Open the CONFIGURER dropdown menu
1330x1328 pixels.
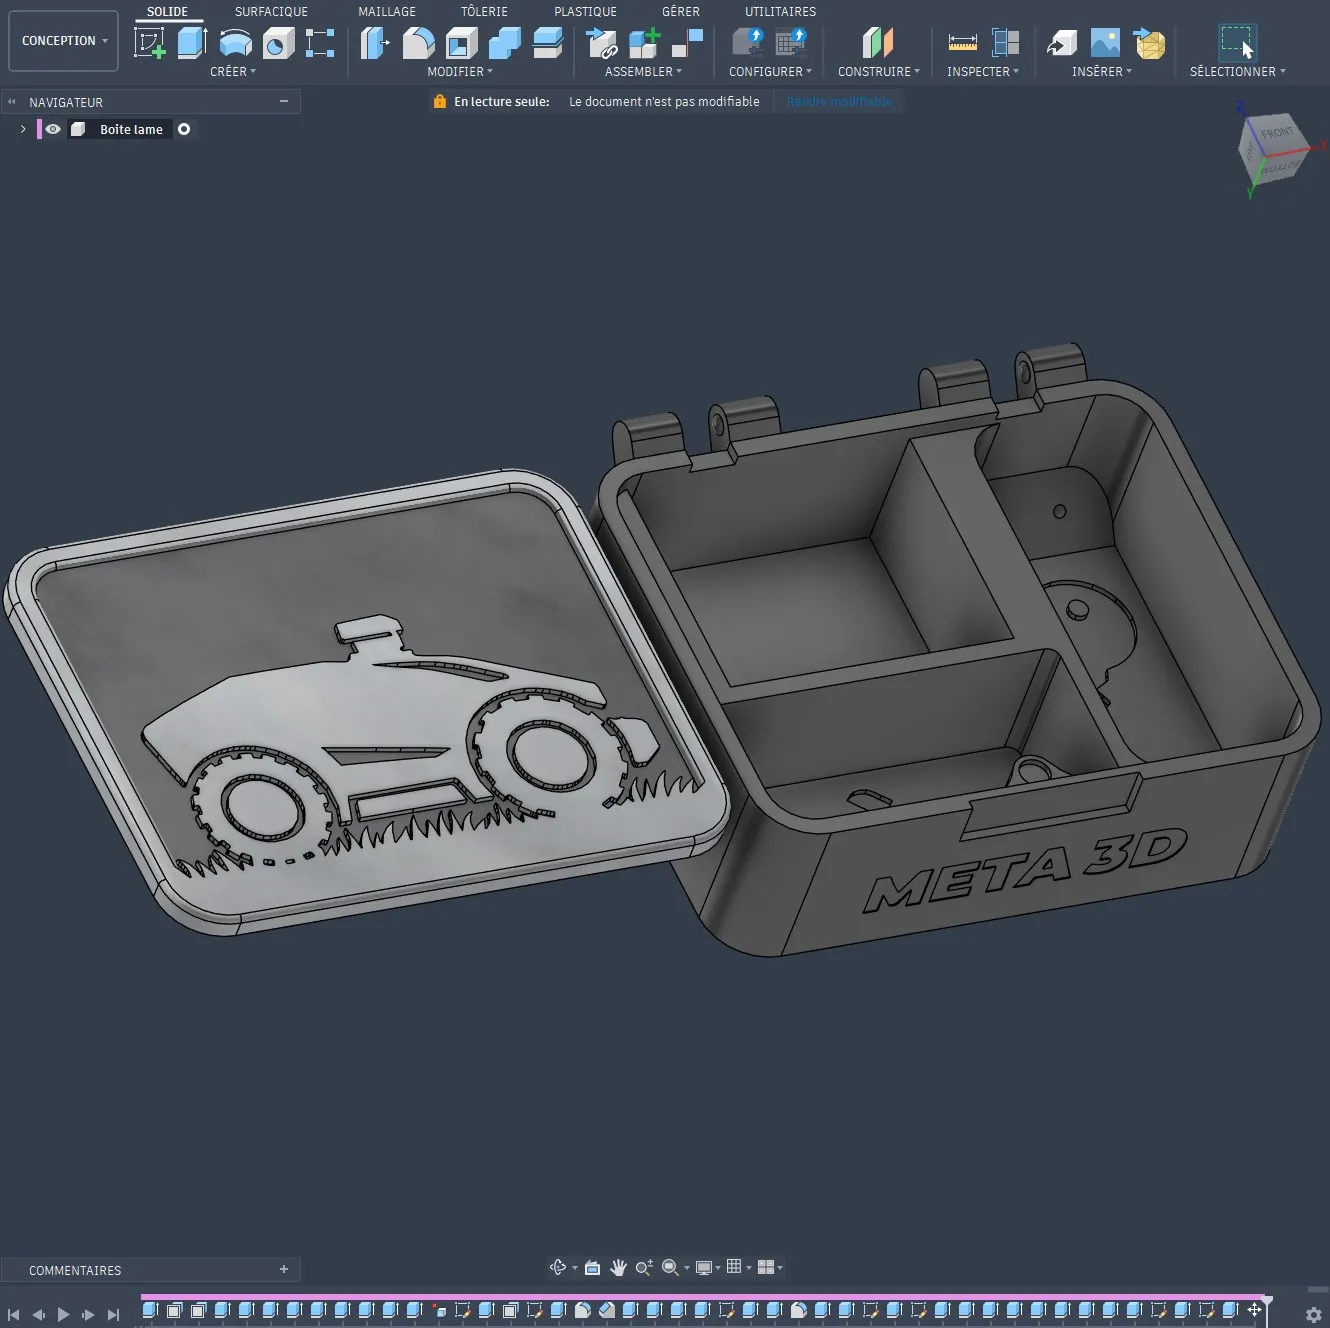click(770, 72)
